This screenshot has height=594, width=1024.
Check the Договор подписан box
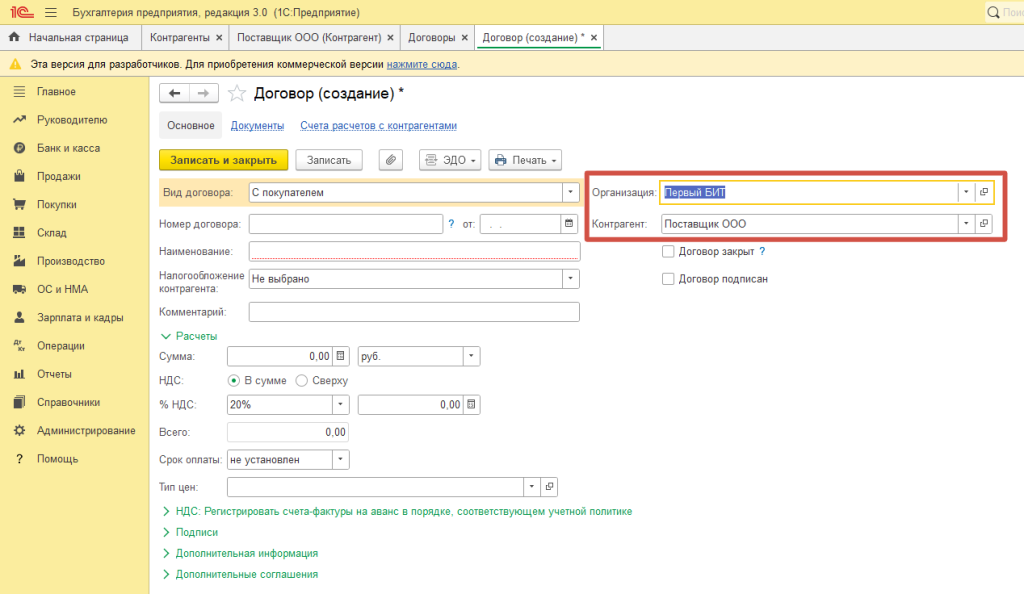click(x=668, y=279)
